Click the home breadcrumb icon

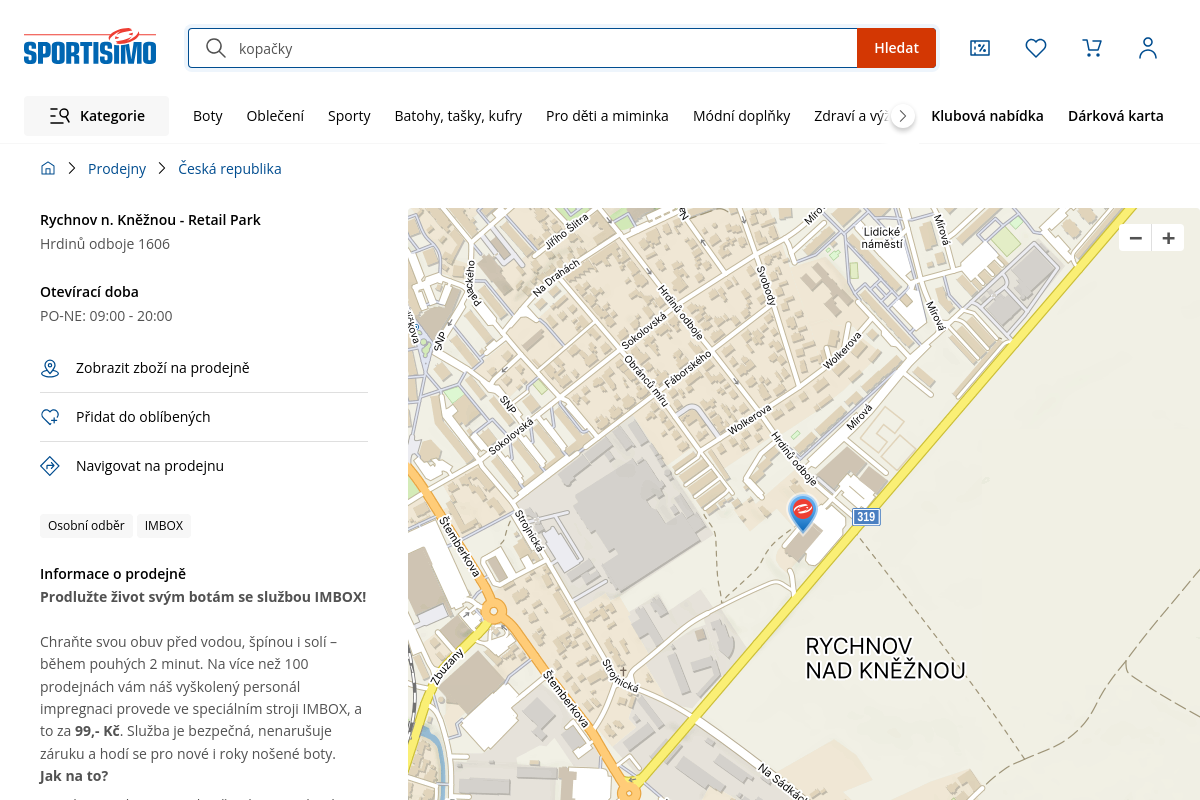(x=48, y=169)
